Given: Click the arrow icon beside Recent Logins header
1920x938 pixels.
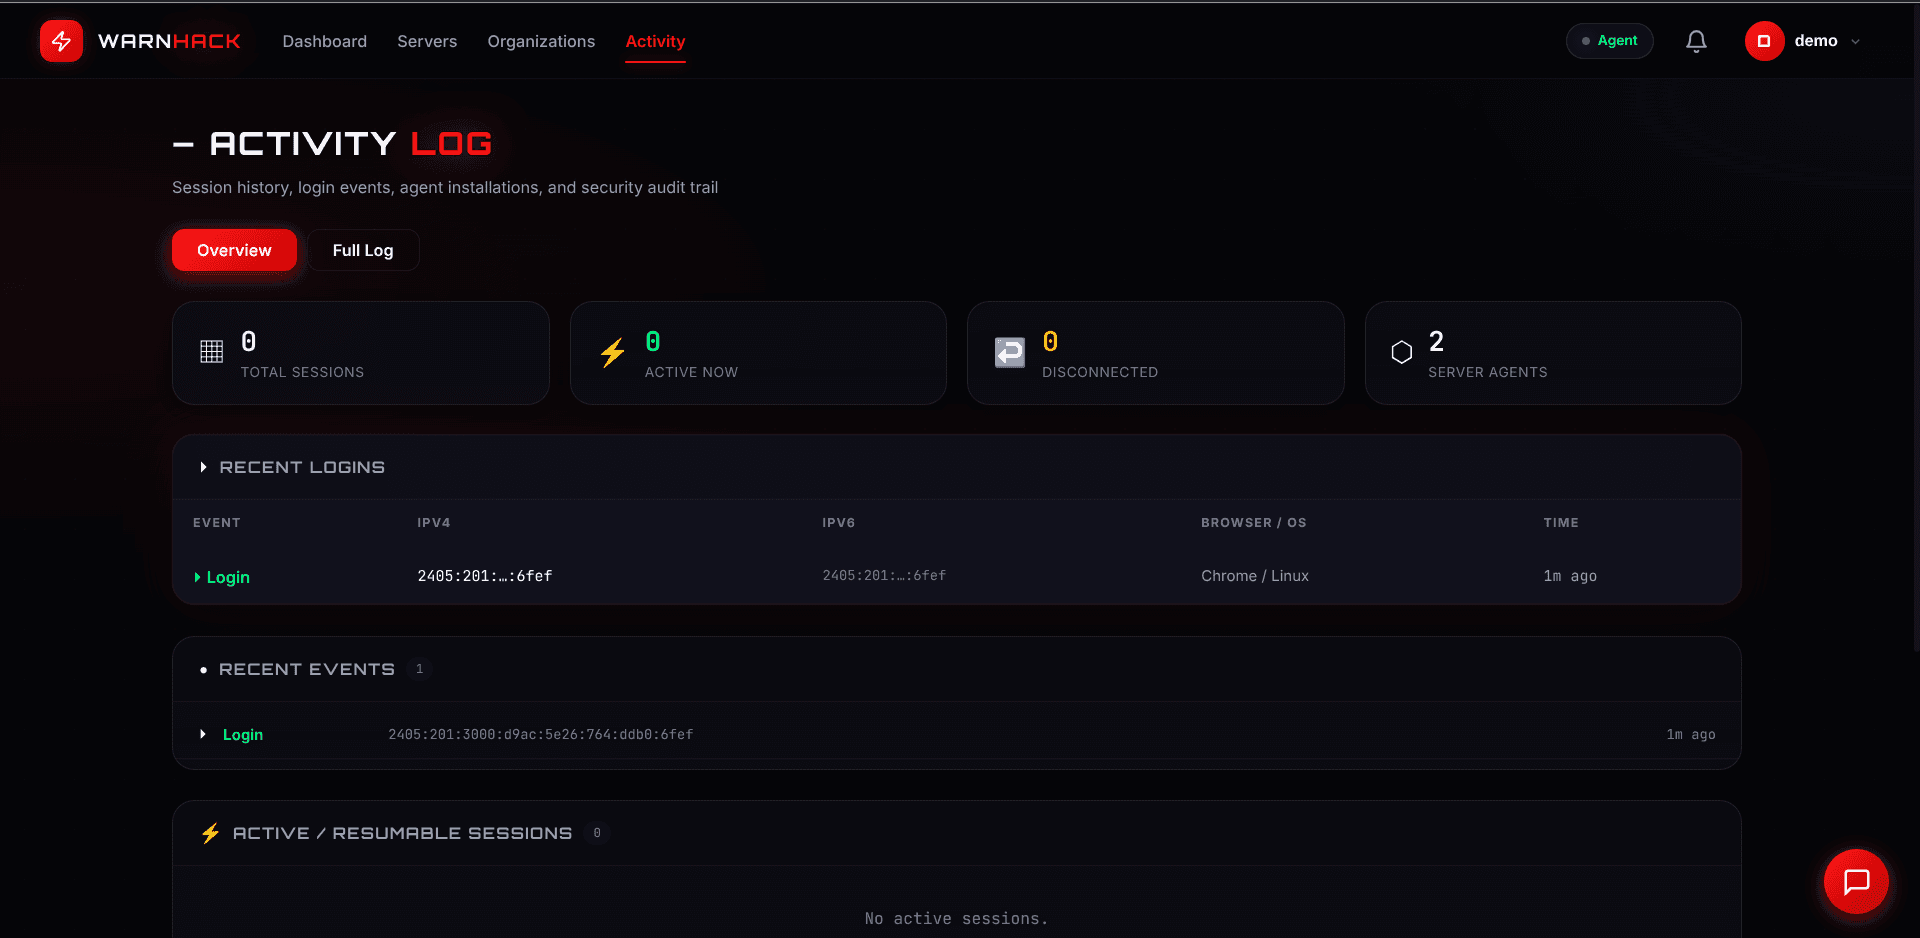Looking at the screenshot, I should point(203,467).
